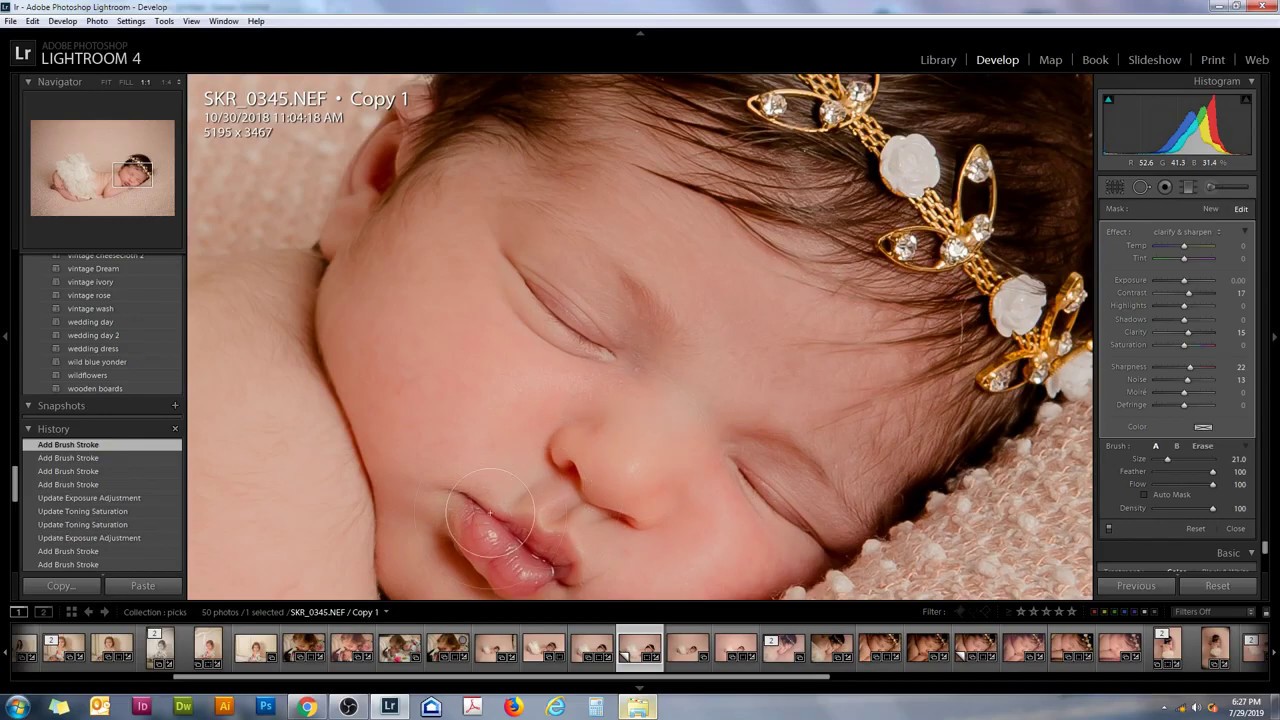Click the Reset button below Basic panel
The image size is (1280, 720).
coord(1217,586)
